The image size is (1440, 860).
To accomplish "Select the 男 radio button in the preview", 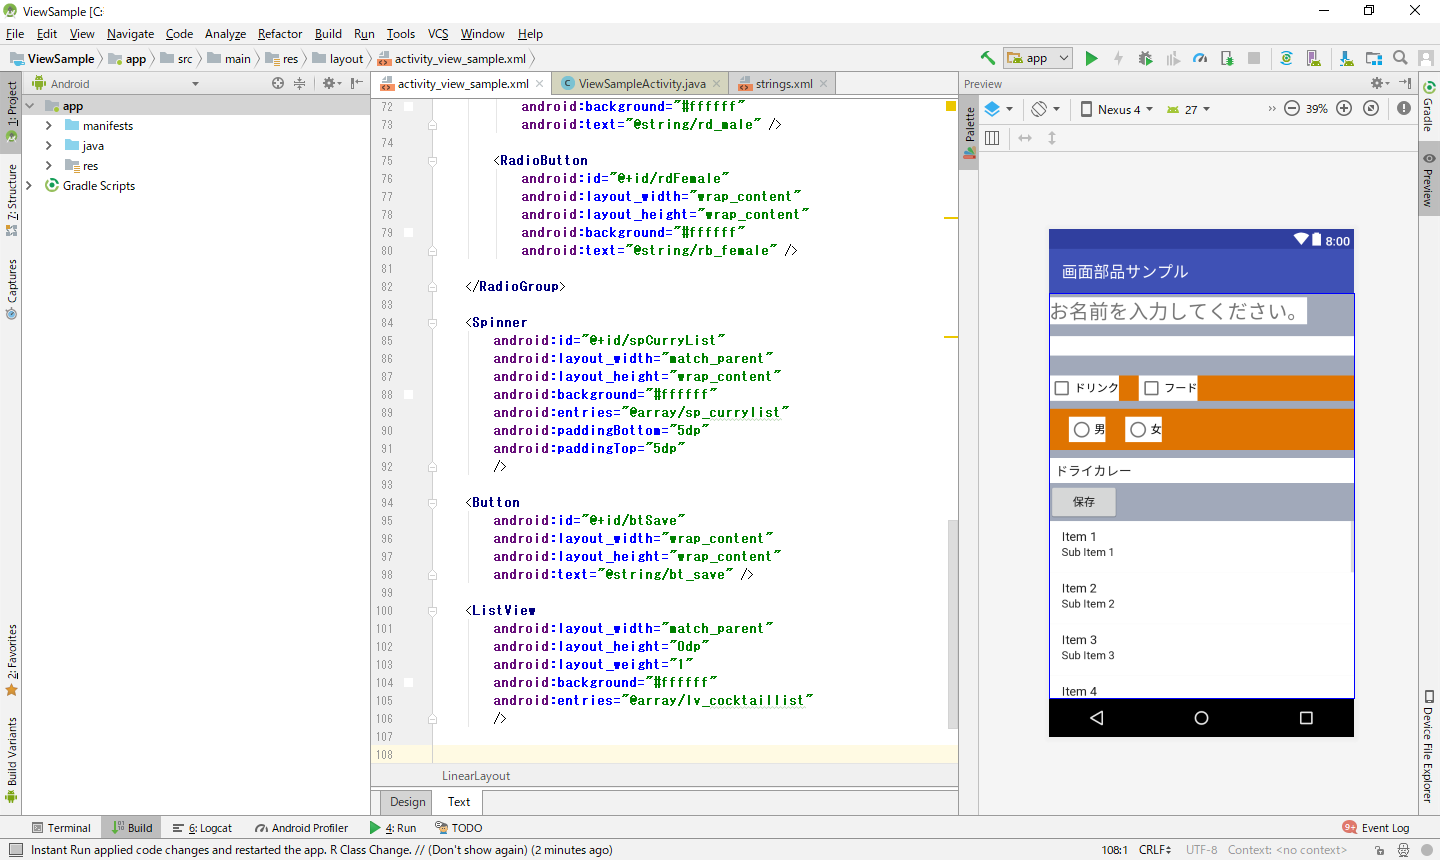I will [1081, 430].
